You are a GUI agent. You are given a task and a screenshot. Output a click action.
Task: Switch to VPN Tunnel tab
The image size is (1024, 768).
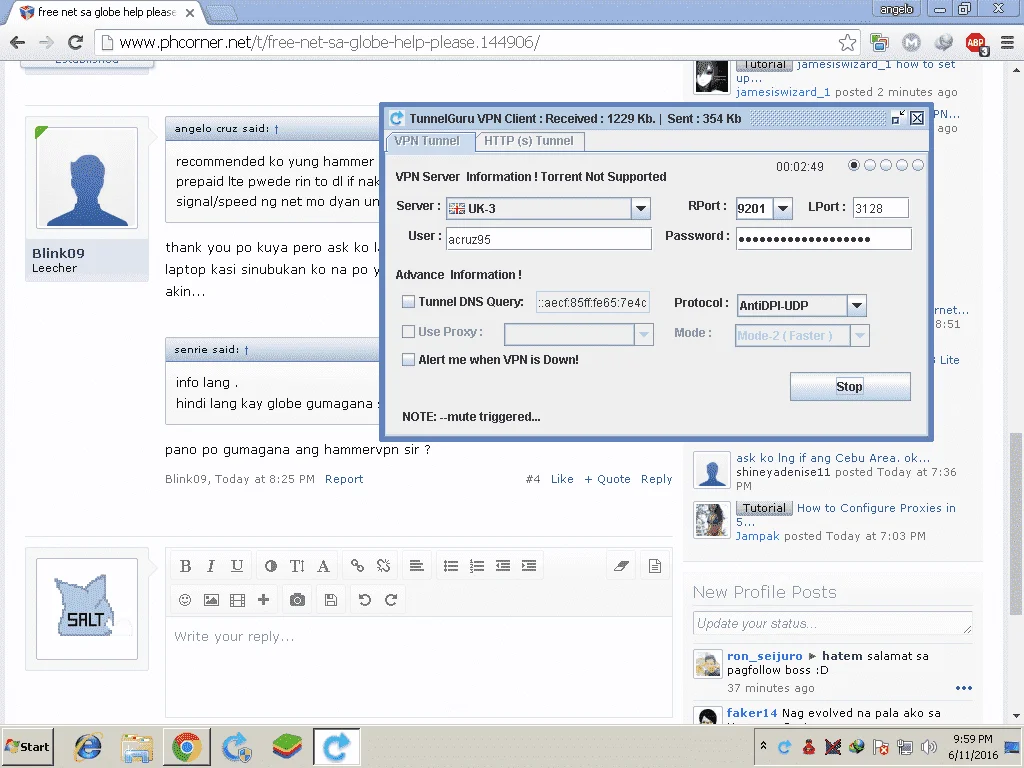(x=427, y=141)
